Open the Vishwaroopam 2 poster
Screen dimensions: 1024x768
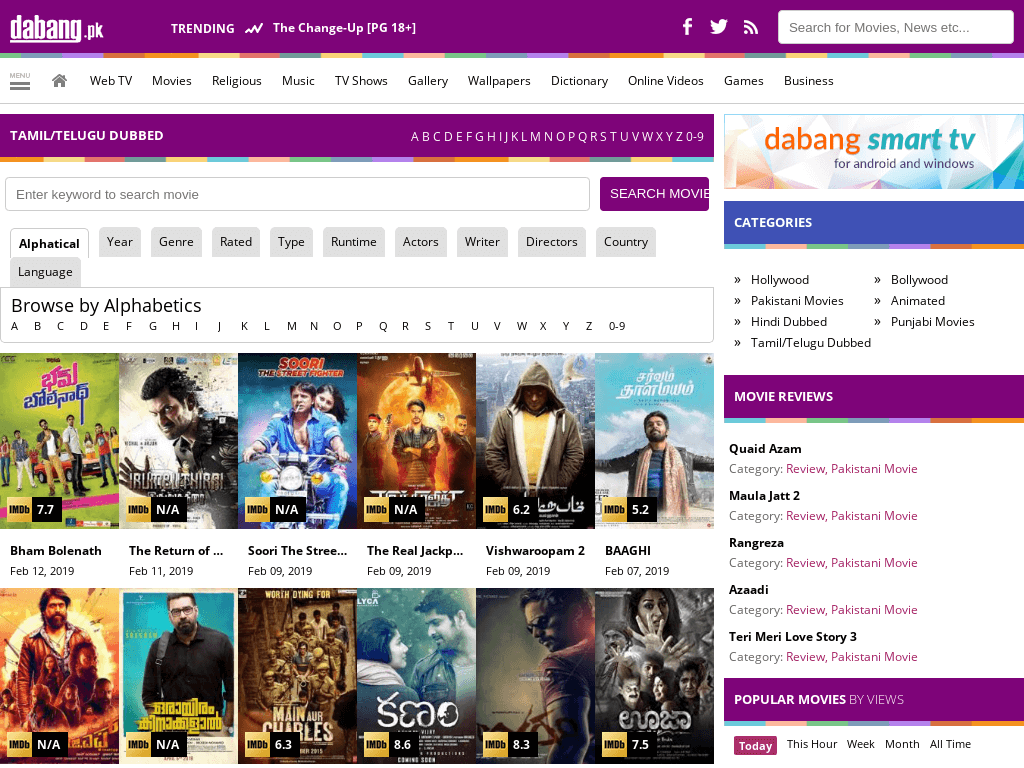(x=536, y=441)
